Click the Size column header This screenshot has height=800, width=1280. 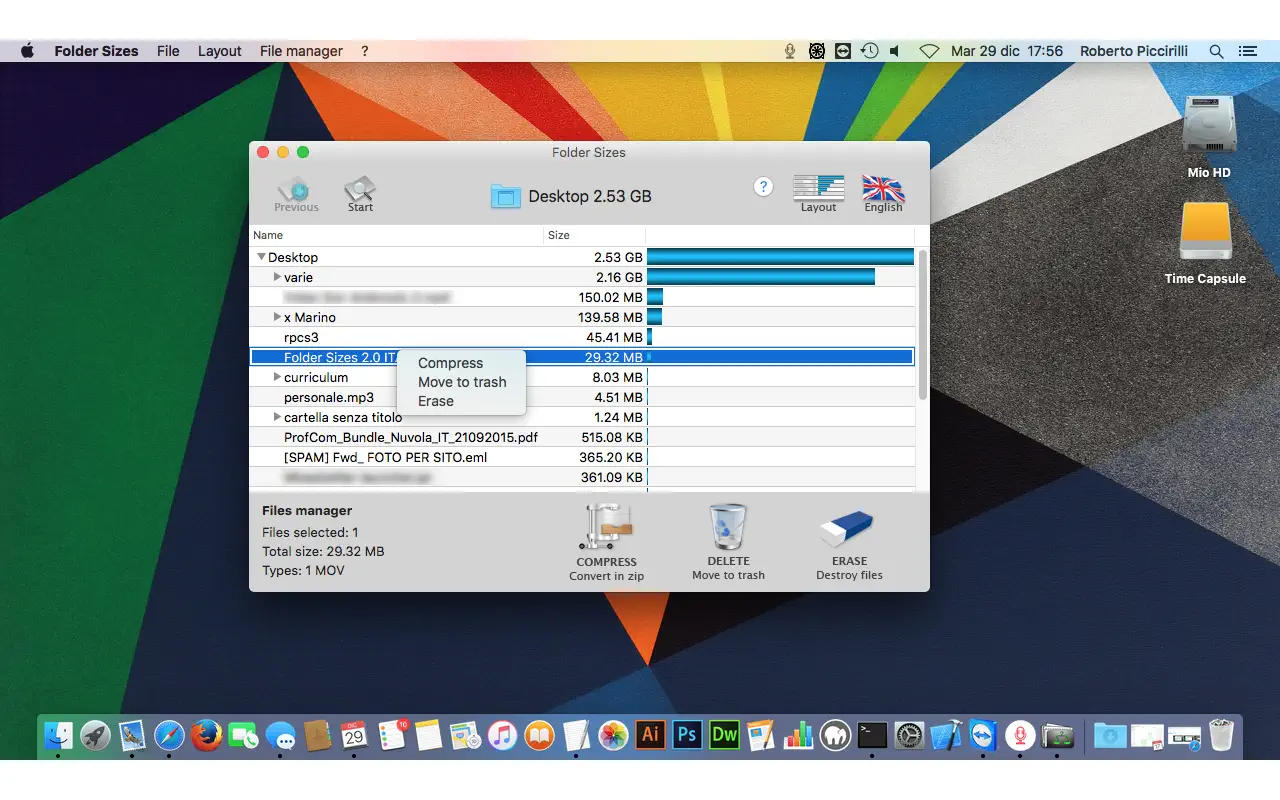(x=557, y=235)
